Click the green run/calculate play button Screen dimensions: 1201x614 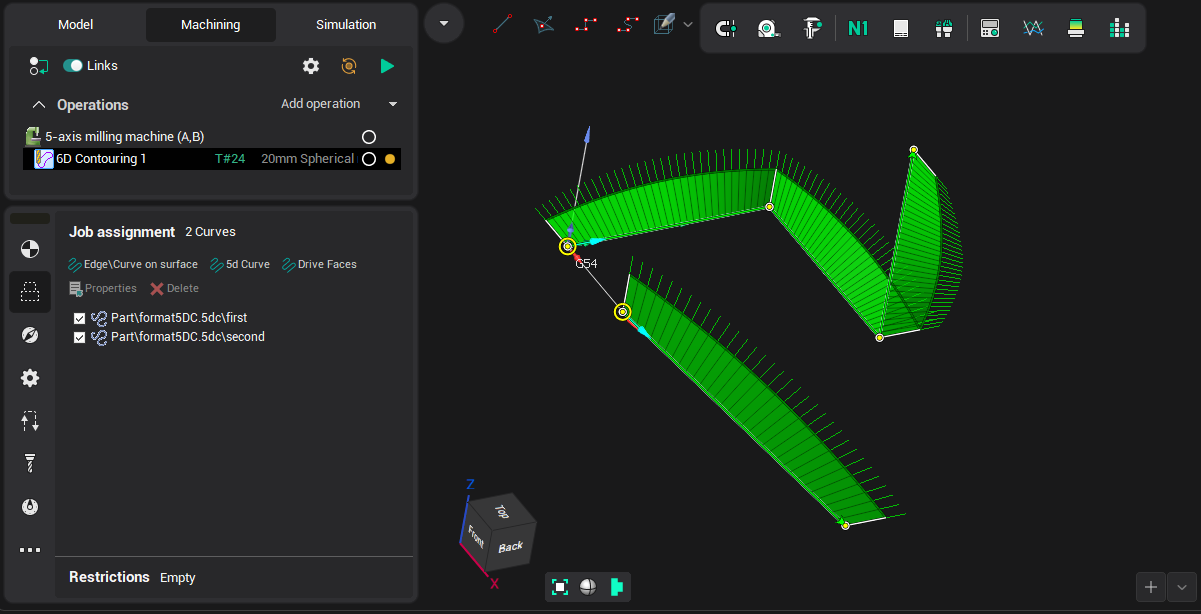(x=387, y=66)
